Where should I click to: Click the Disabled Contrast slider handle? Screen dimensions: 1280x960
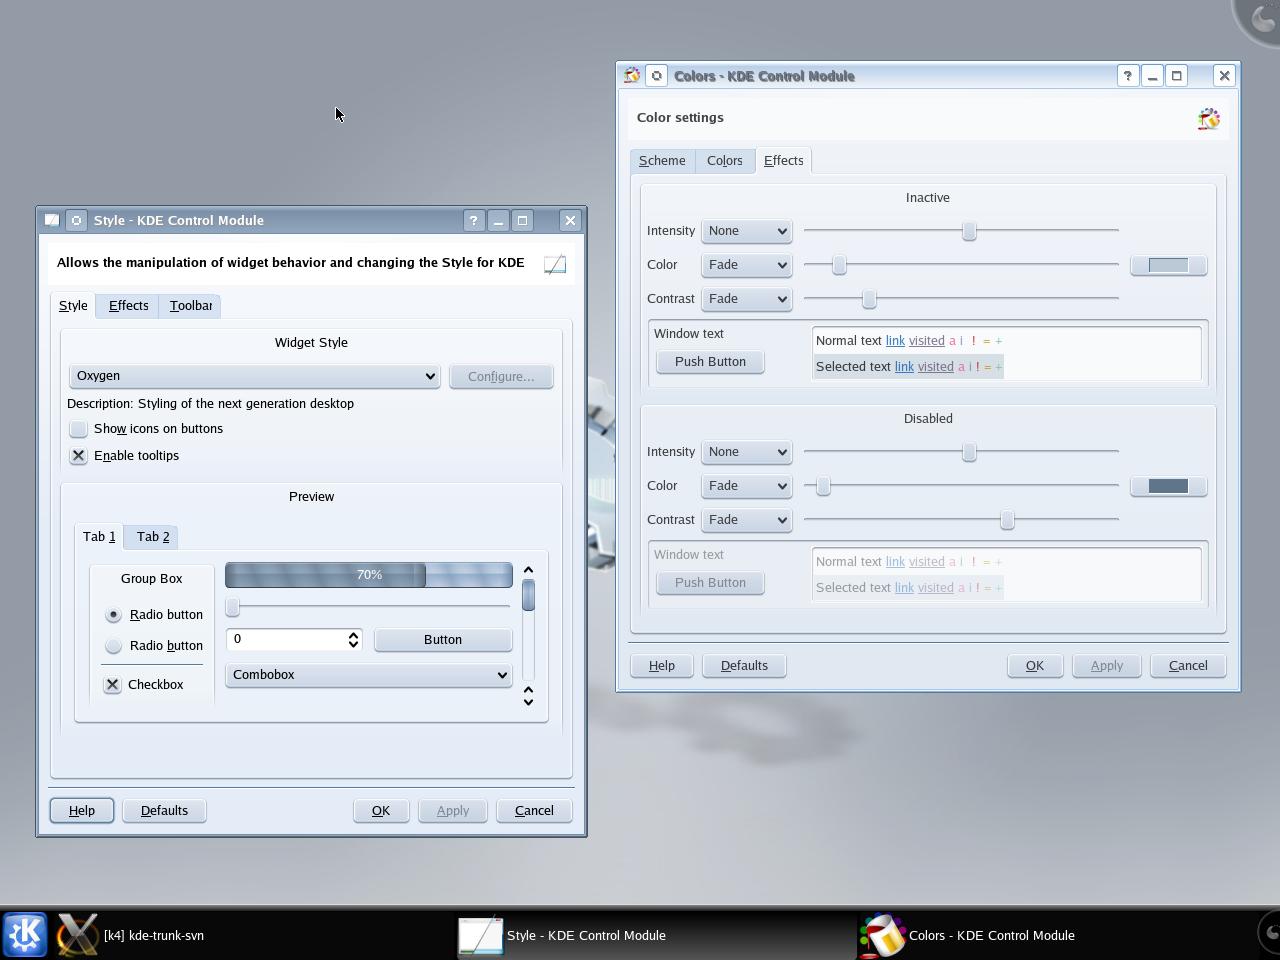1007,520
